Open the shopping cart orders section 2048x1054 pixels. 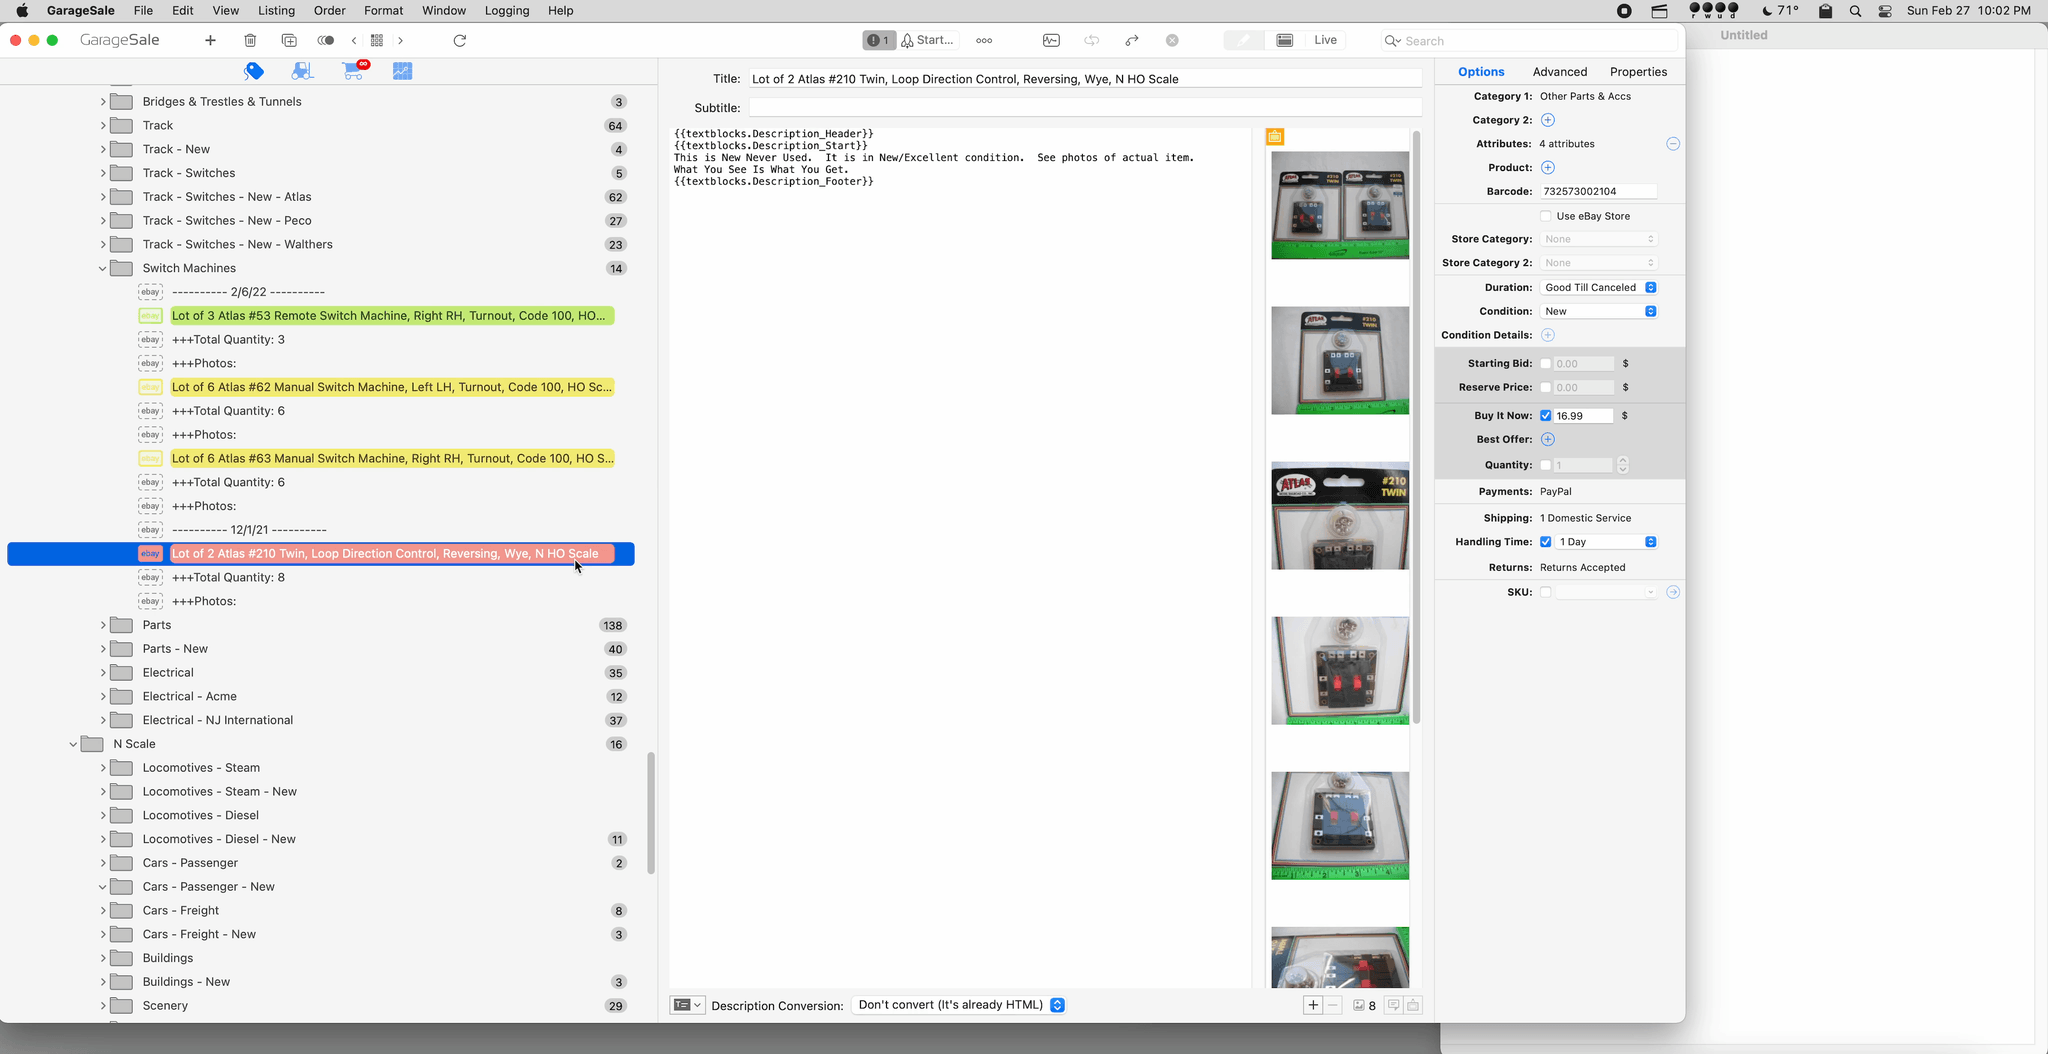(x=354, y=70)
